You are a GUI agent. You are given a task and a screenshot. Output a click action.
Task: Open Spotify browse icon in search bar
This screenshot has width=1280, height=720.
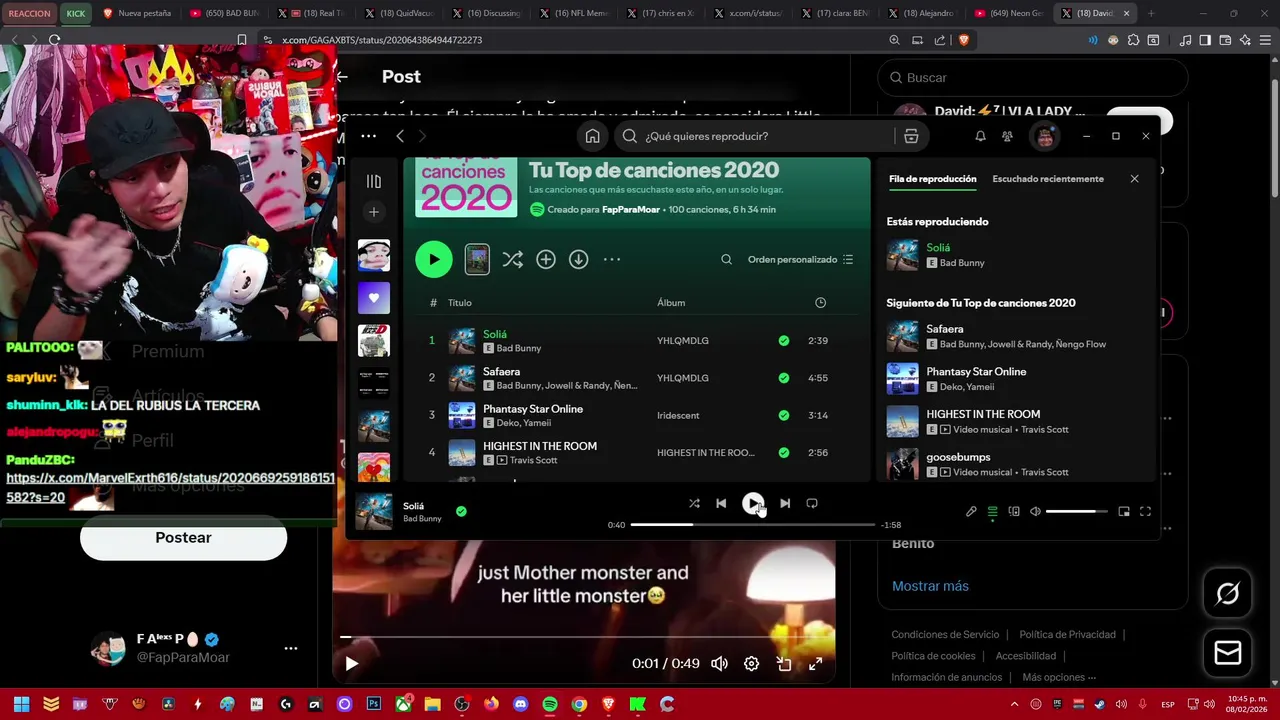tap(911, 136)
